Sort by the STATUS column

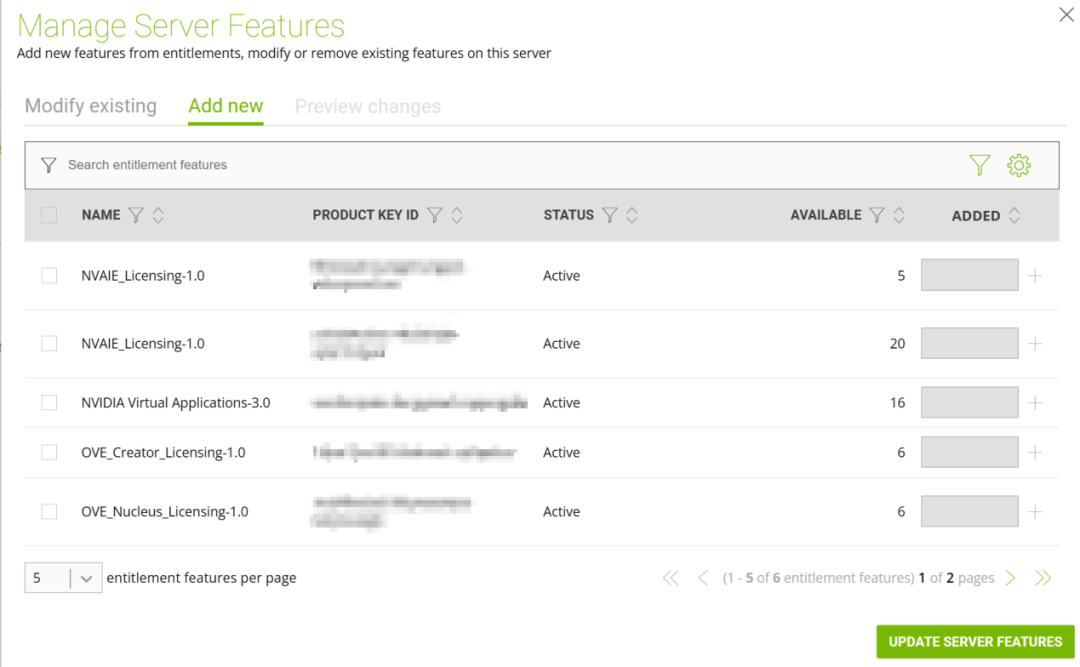632,215
